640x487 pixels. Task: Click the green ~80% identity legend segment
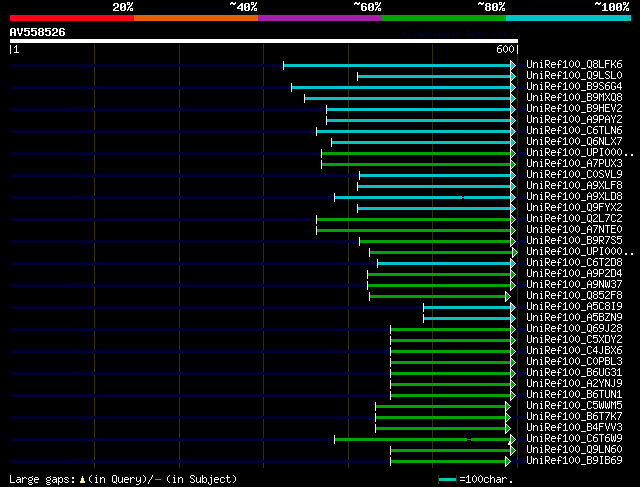tap(444, 18)
